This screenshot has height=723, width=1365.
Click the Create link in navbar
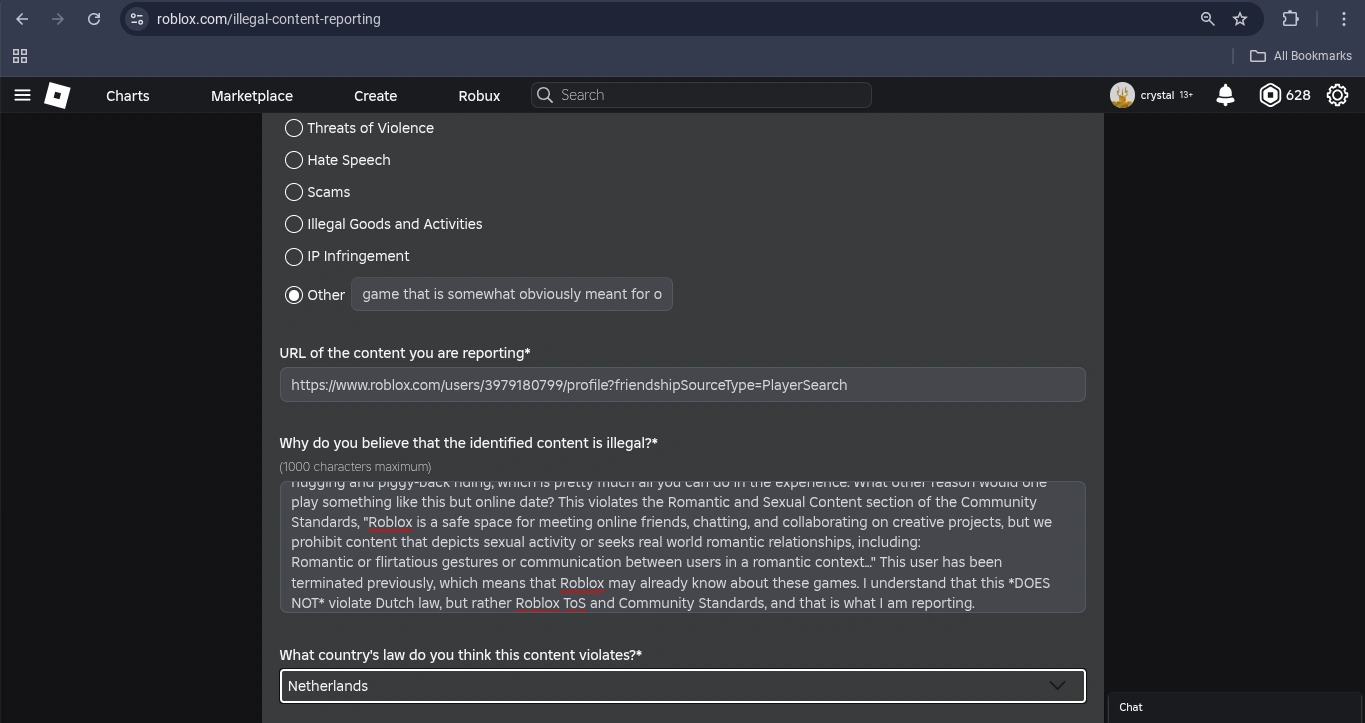click(x=375, y=96)
